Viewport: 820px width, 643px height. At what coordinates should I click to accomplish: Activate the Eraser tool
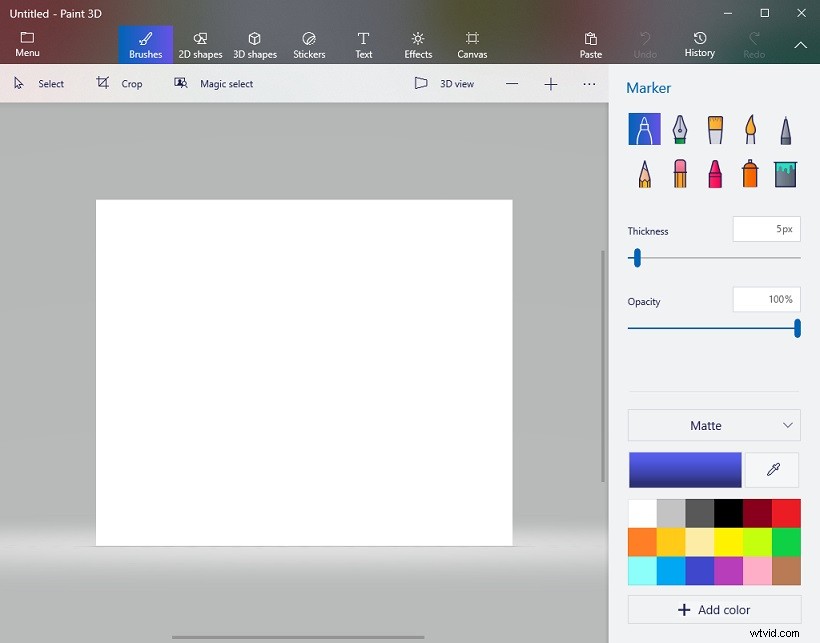pos(679,173)
